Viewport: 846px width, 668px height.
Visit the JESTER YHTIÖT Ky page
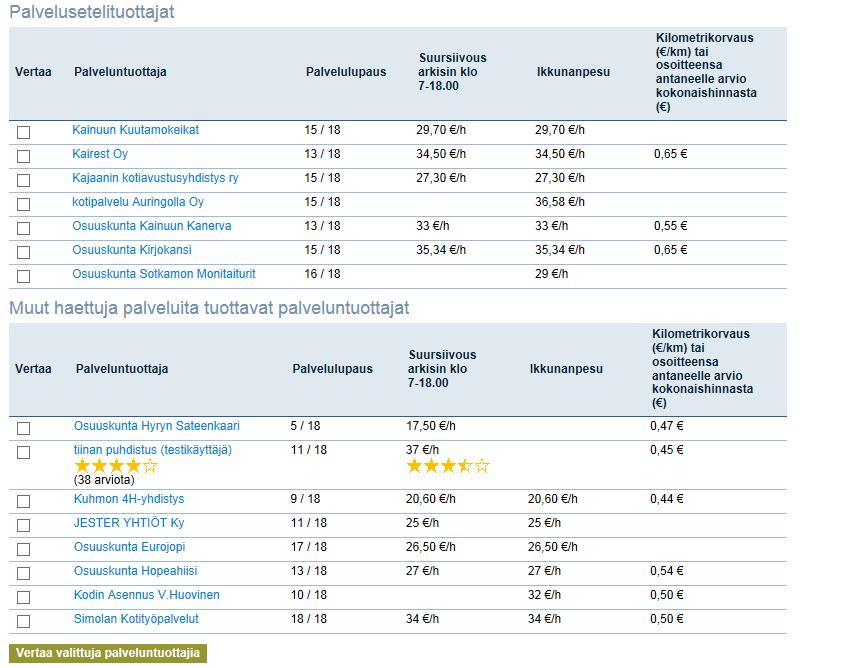pos(129,523)
